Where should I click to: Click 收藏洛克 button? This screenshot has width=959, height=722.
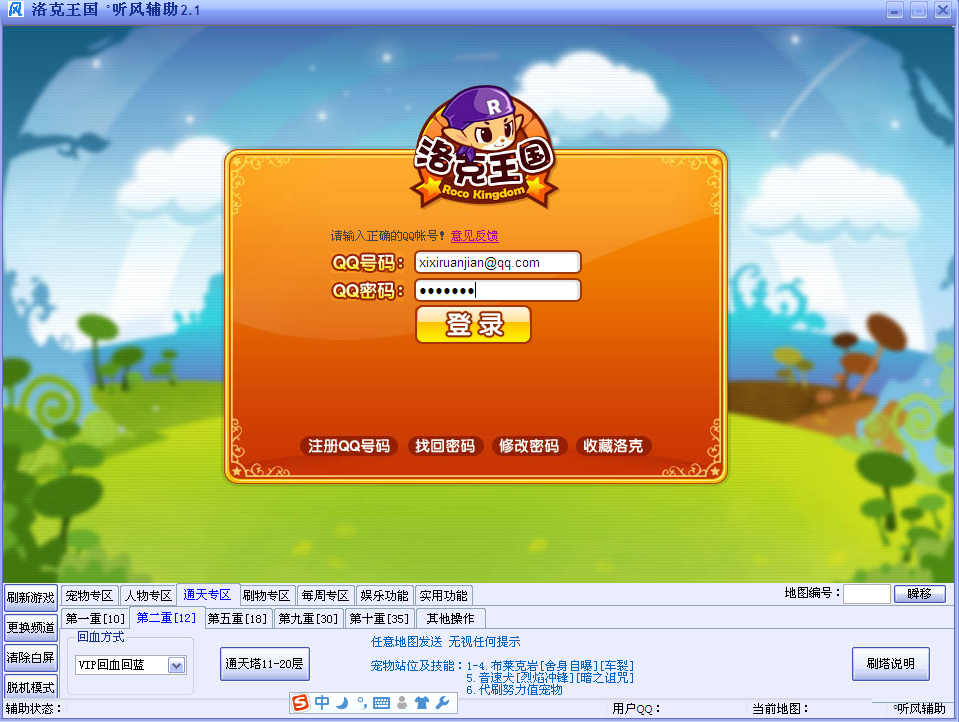coord(613,445)
